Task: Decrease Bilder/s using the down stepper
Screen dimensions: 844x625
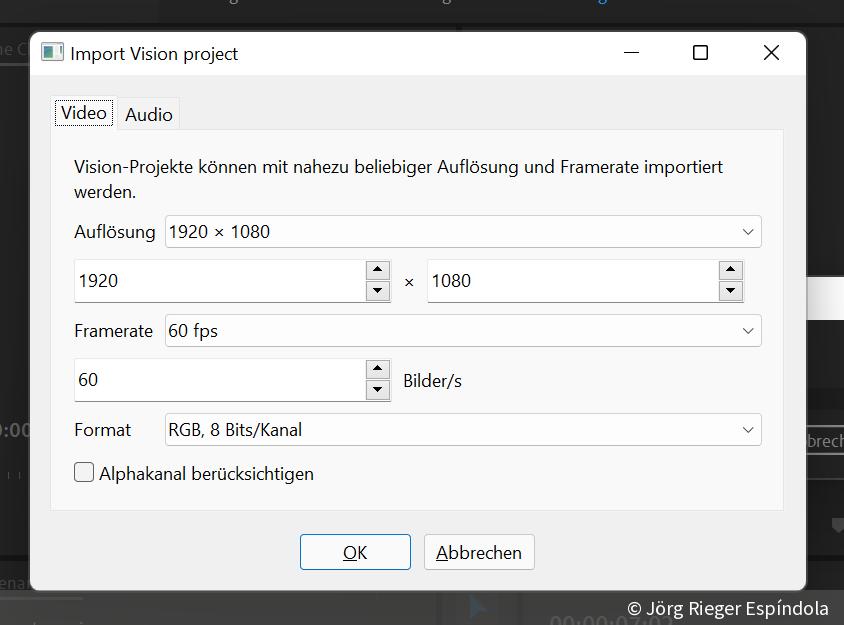Action: 378,390
